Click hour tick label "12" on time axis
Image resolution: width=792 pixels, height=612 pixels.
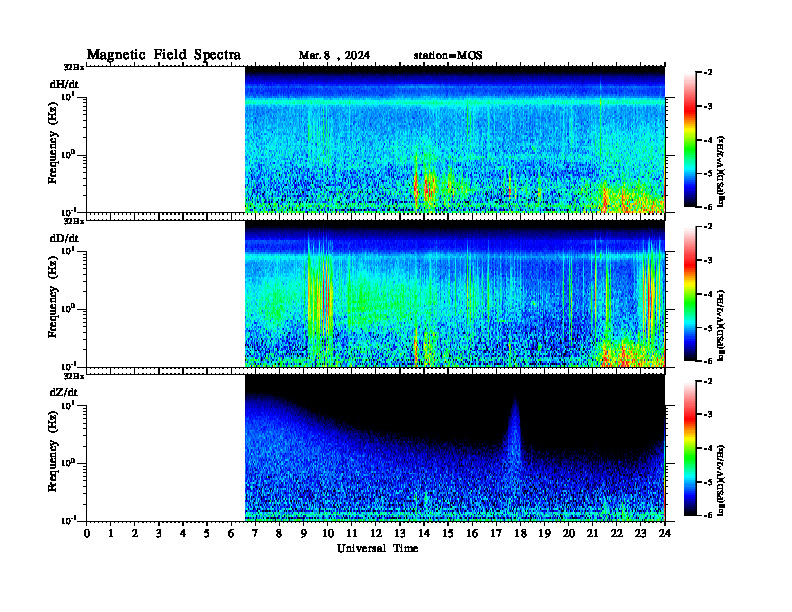pos(376,534)
